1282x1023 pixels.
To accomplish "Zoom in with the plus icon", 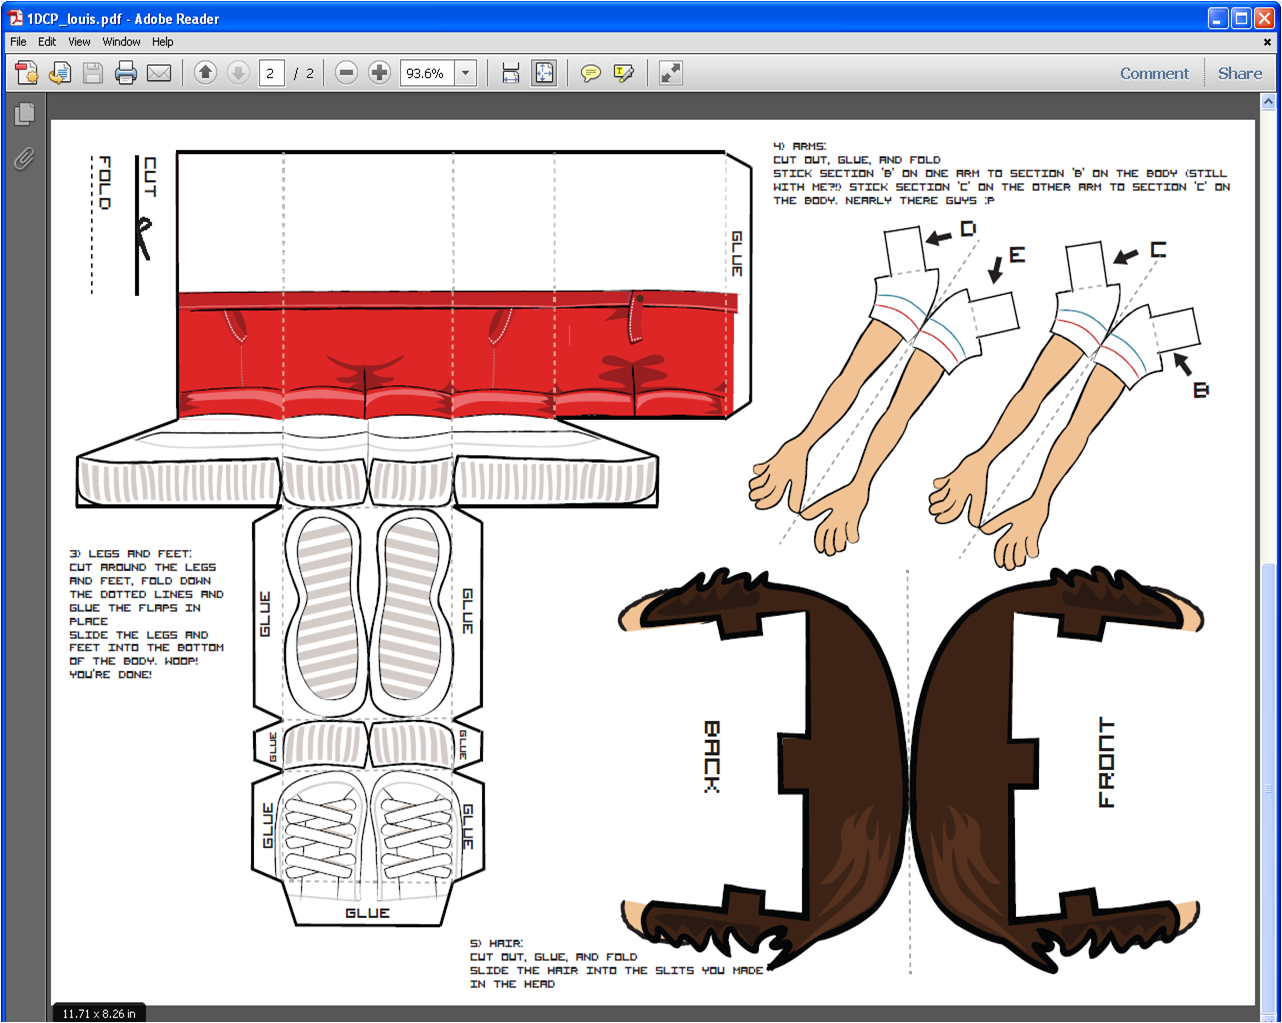I will 379,73.
